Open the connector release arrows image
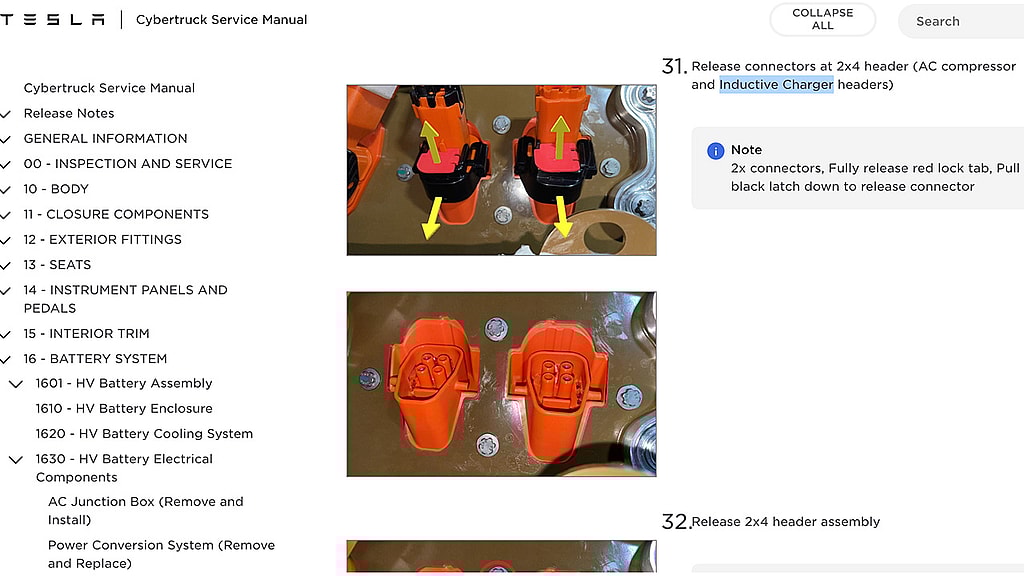The width and height of the screenshot is (1024, 576). coord(502,170)
